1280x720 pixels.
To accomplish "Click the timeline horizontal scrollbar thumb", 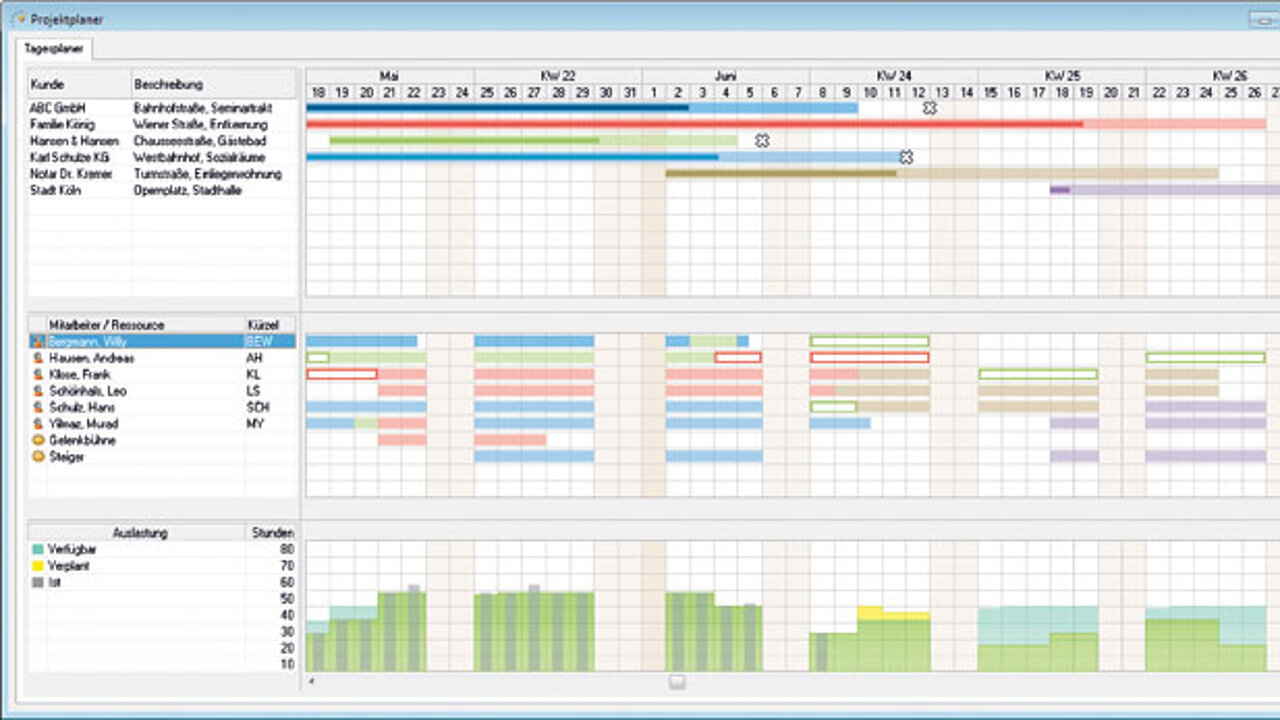I will [677, 682].
